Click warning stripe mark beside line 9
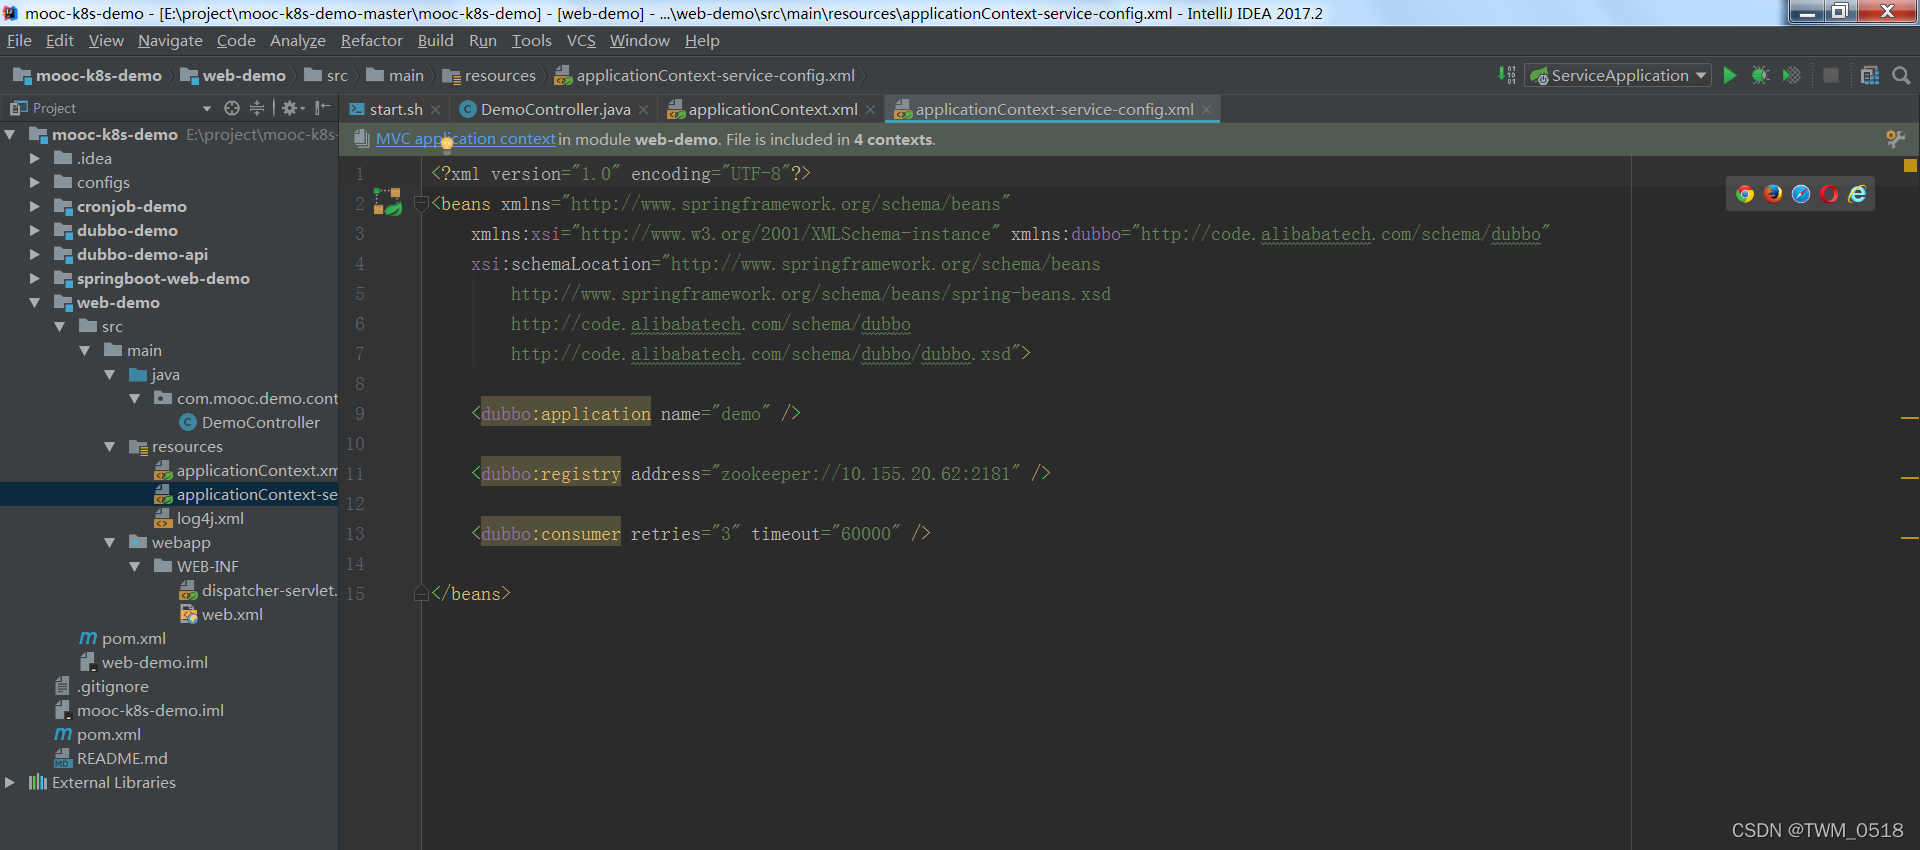Image resolution: width=1920 pixels, height=850 pixels. tap(1910, 417)
